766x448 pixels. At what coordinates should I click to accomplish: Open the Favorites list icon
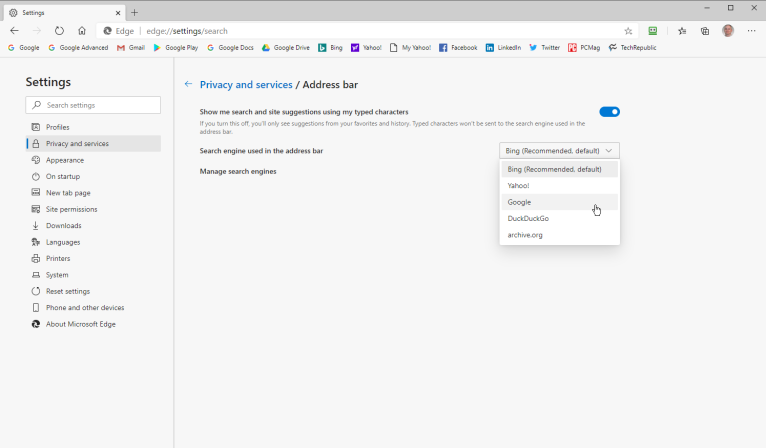click(x=682, y=31)
